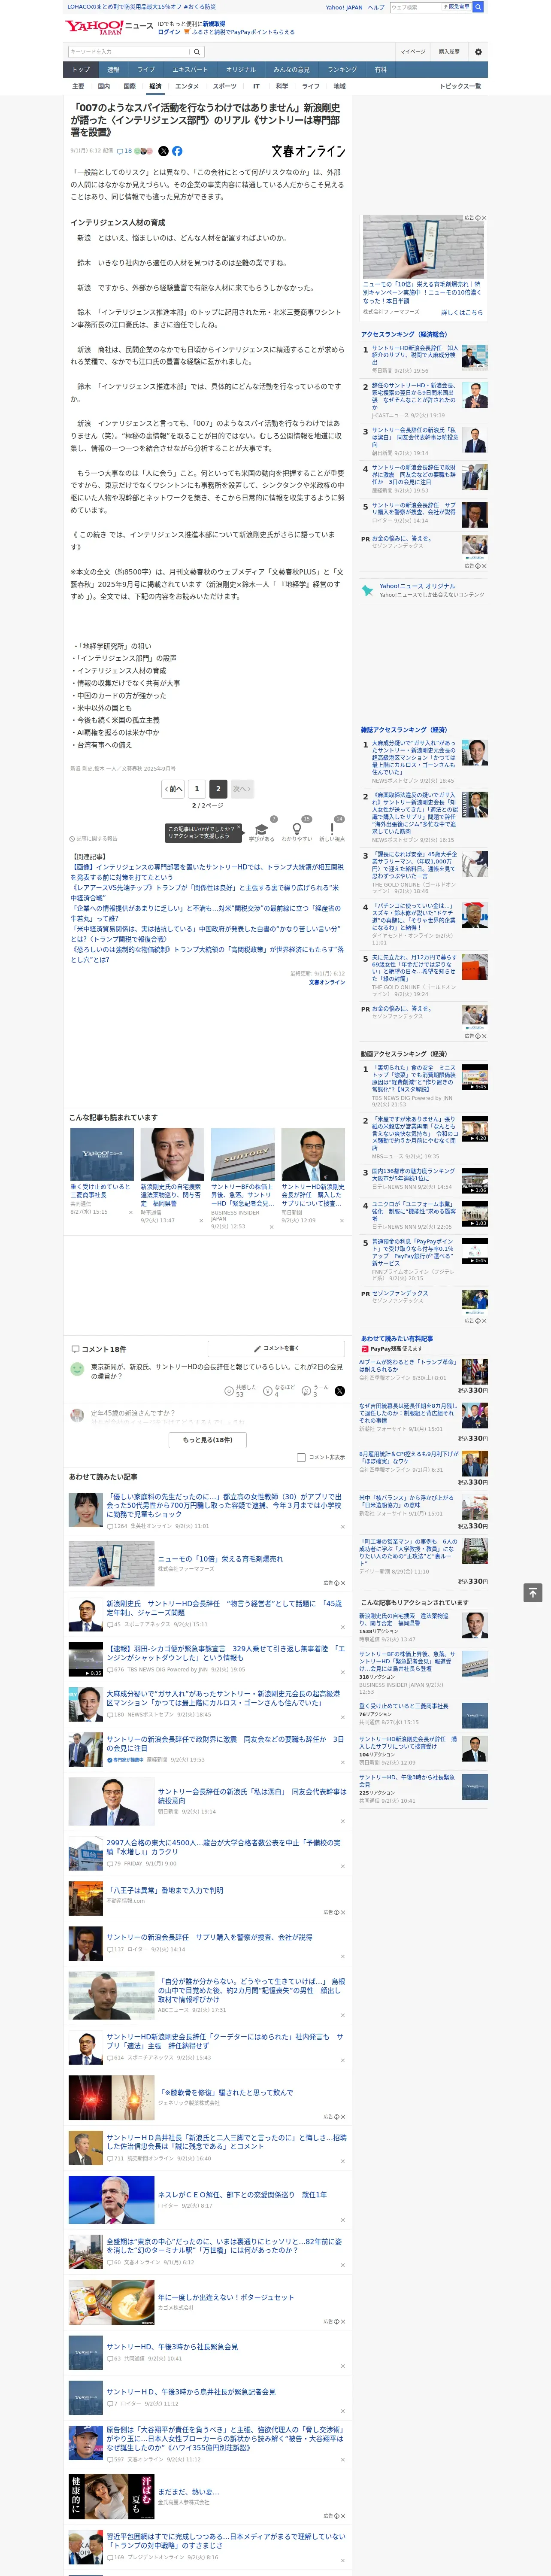Click the もっと見る(18件) button
The height and width of the screenshot is (2576, 551).
pos(208,1440)
